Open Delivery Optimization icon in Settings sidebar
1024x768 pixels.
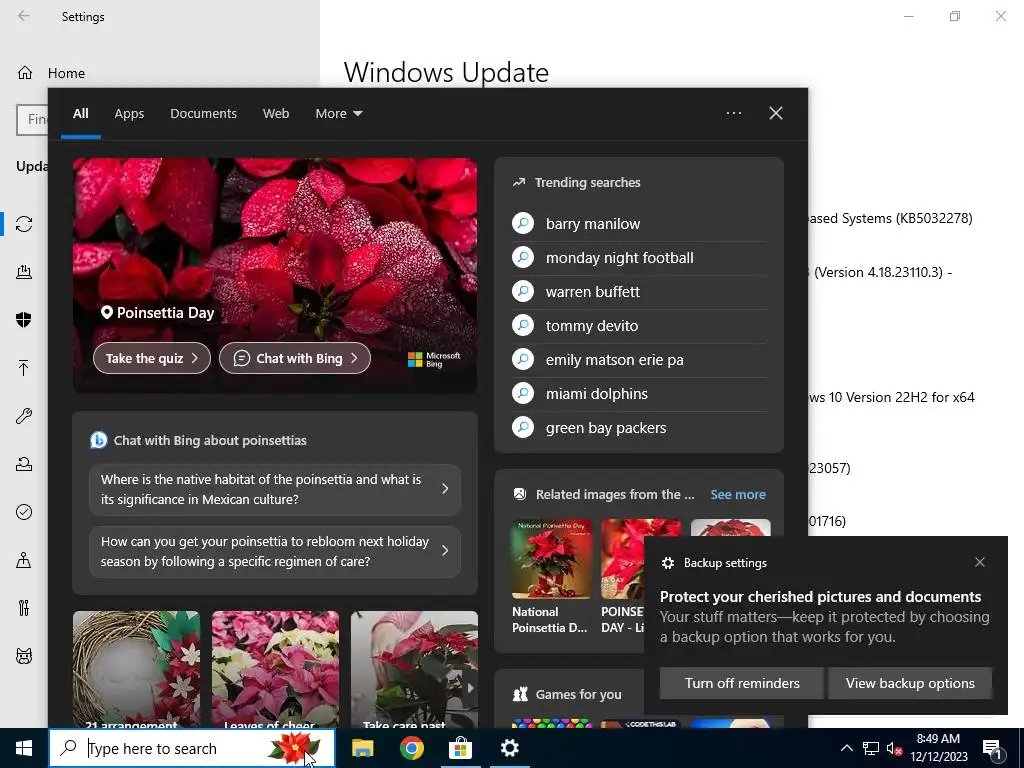(x=24, y=272)
